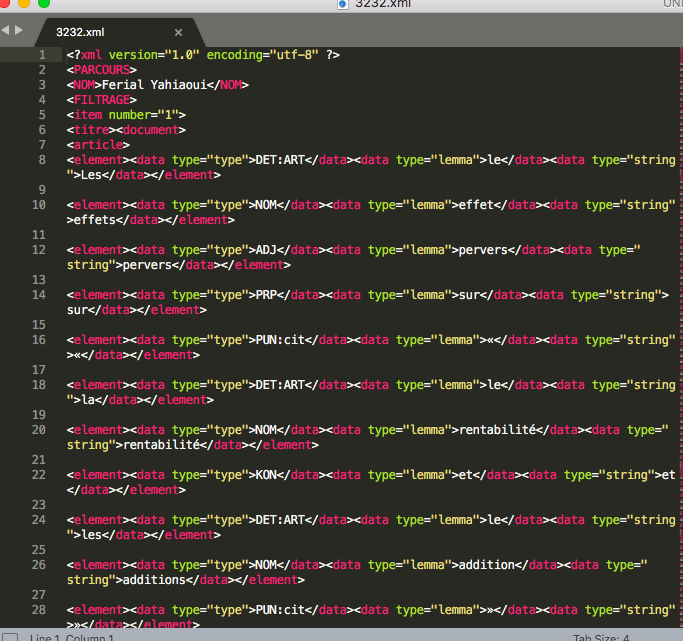Close the 3232.xml tab

tap(178, 33)
